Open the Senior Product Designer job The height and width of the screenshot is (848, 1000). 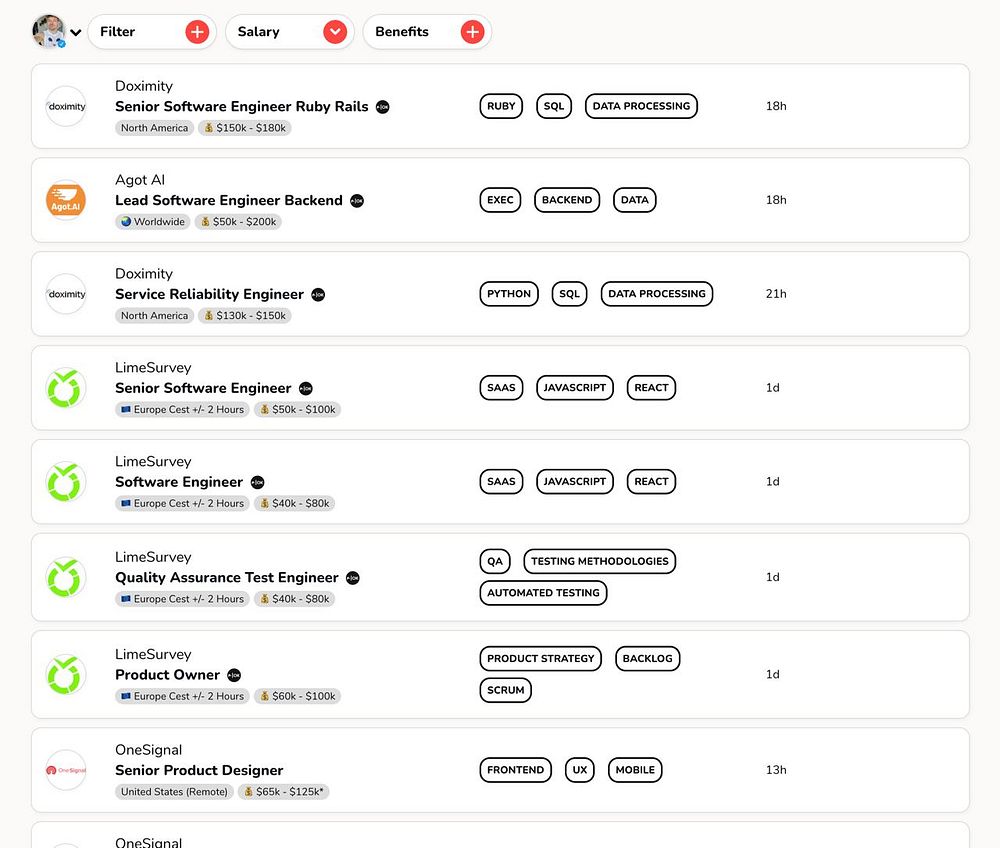(x=199, y=770)
